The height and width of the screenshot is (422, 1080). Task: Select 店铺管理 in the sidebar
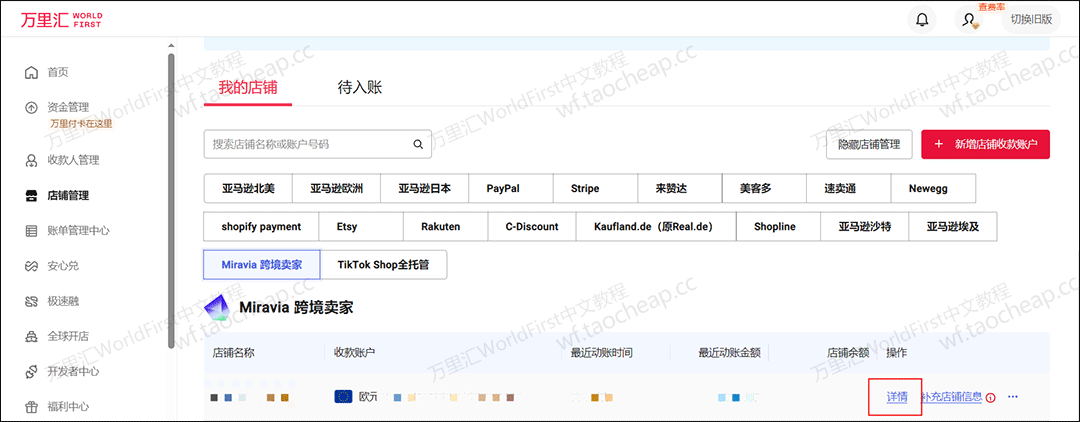pos(68,196)
